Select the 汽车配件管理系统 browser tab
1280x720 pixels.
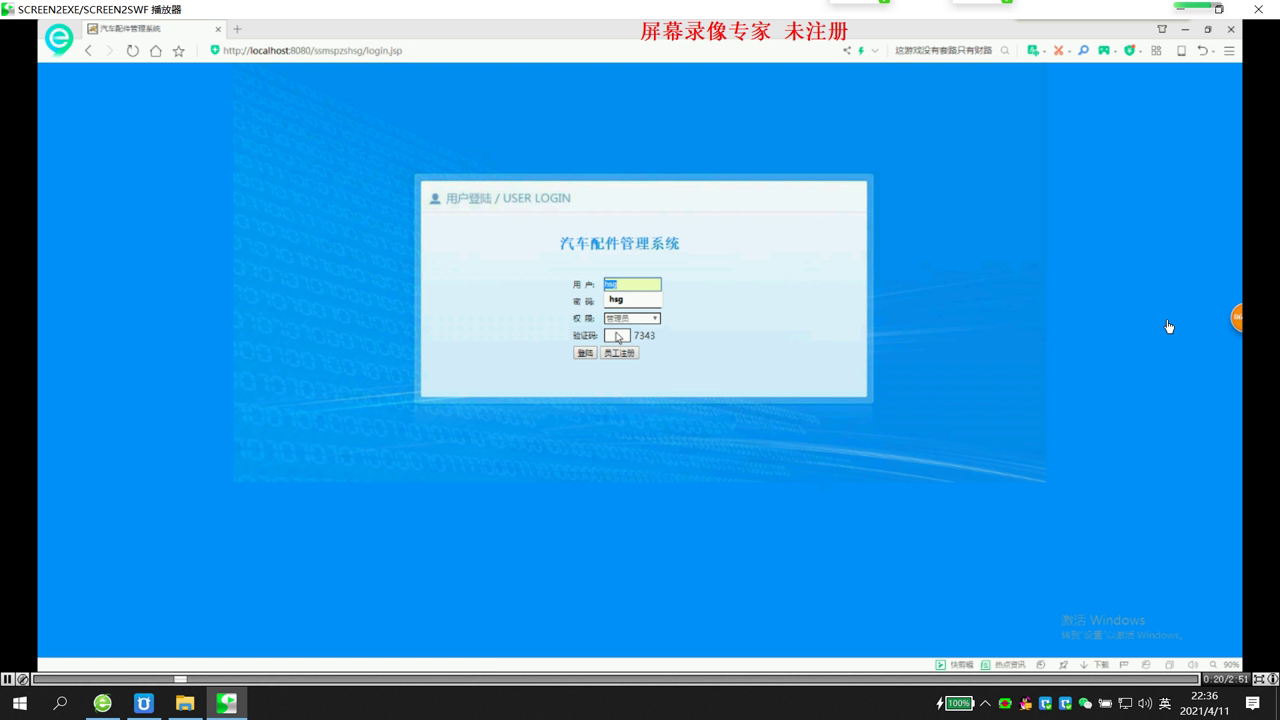(x=154, y=29)
